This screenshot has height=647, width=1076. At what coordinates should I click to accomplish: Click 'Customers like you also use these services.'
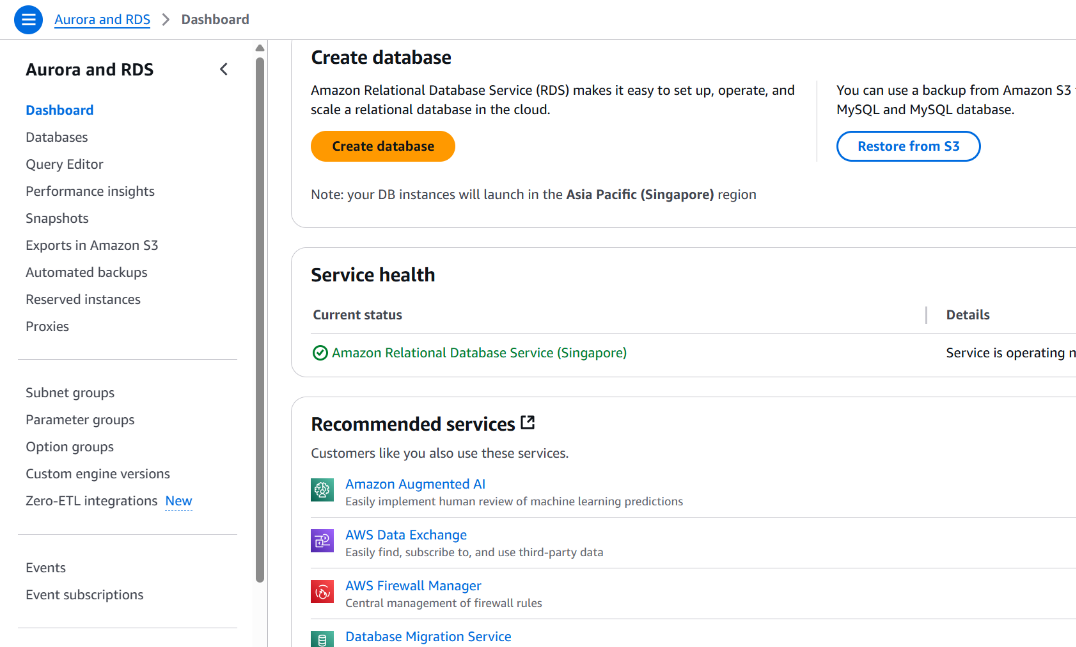coord(440,454)
